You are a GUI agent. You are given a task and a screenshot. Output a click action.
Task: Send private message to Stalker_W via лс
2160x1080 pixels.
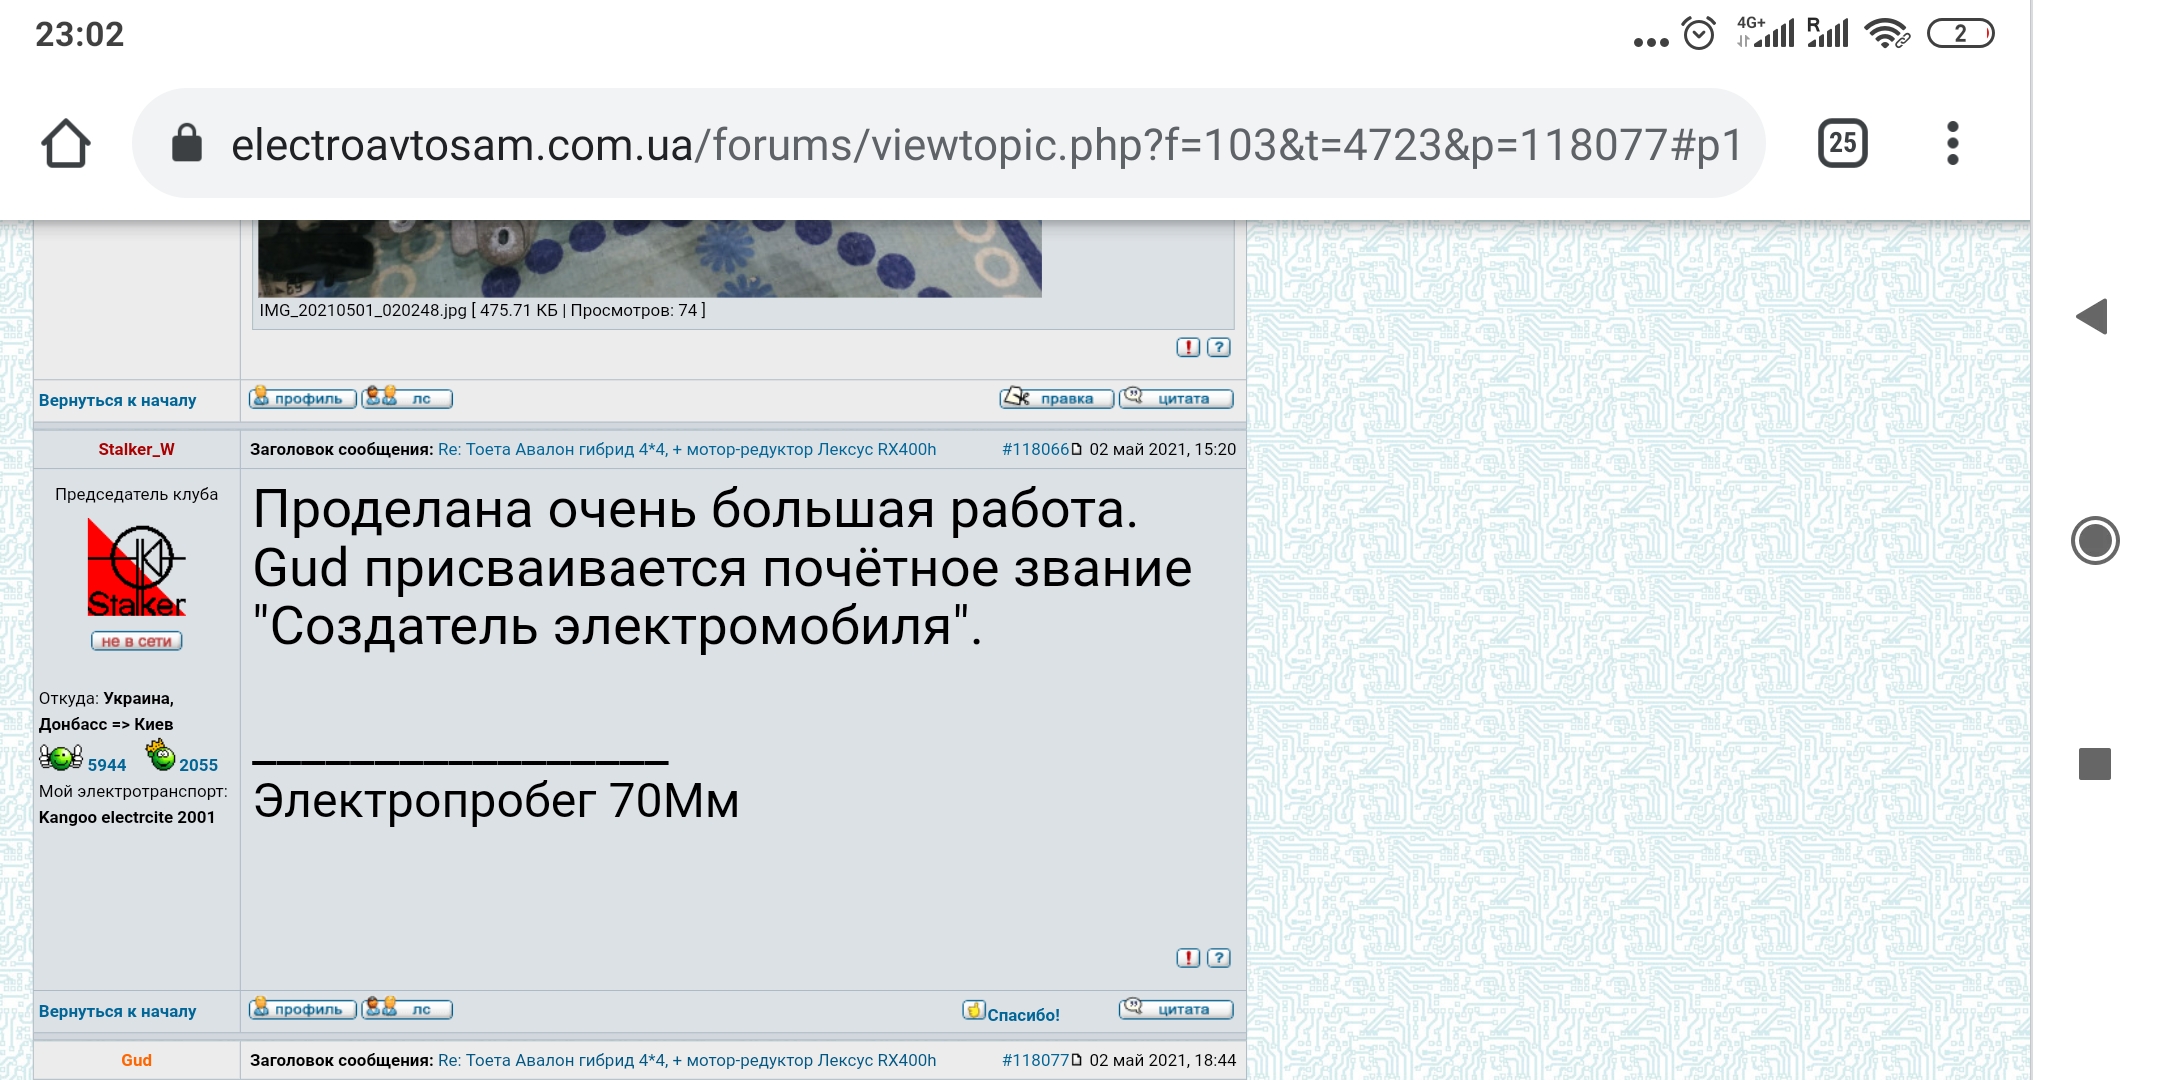407,1009
